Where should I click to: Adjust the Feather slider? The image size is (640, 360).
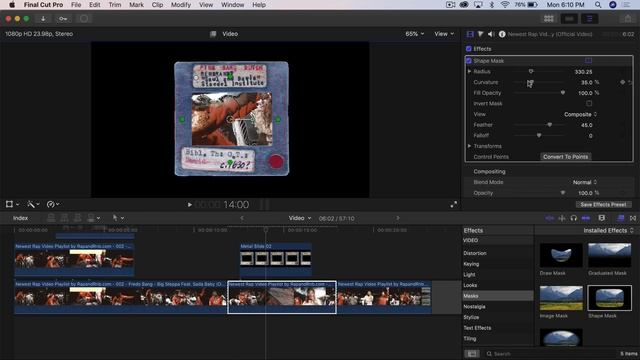[x=539, y=125]
